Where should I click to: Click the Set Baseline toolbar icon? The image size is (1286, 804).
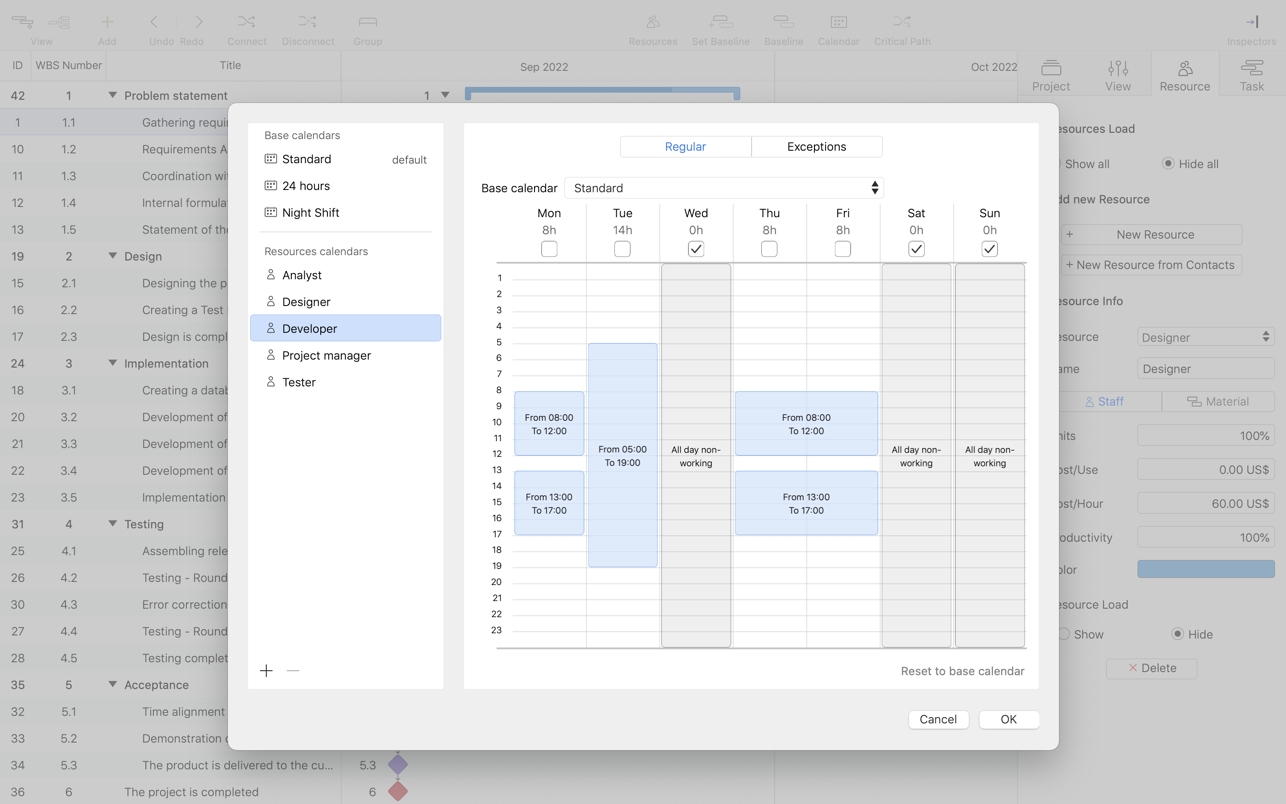tap(721, 22)
